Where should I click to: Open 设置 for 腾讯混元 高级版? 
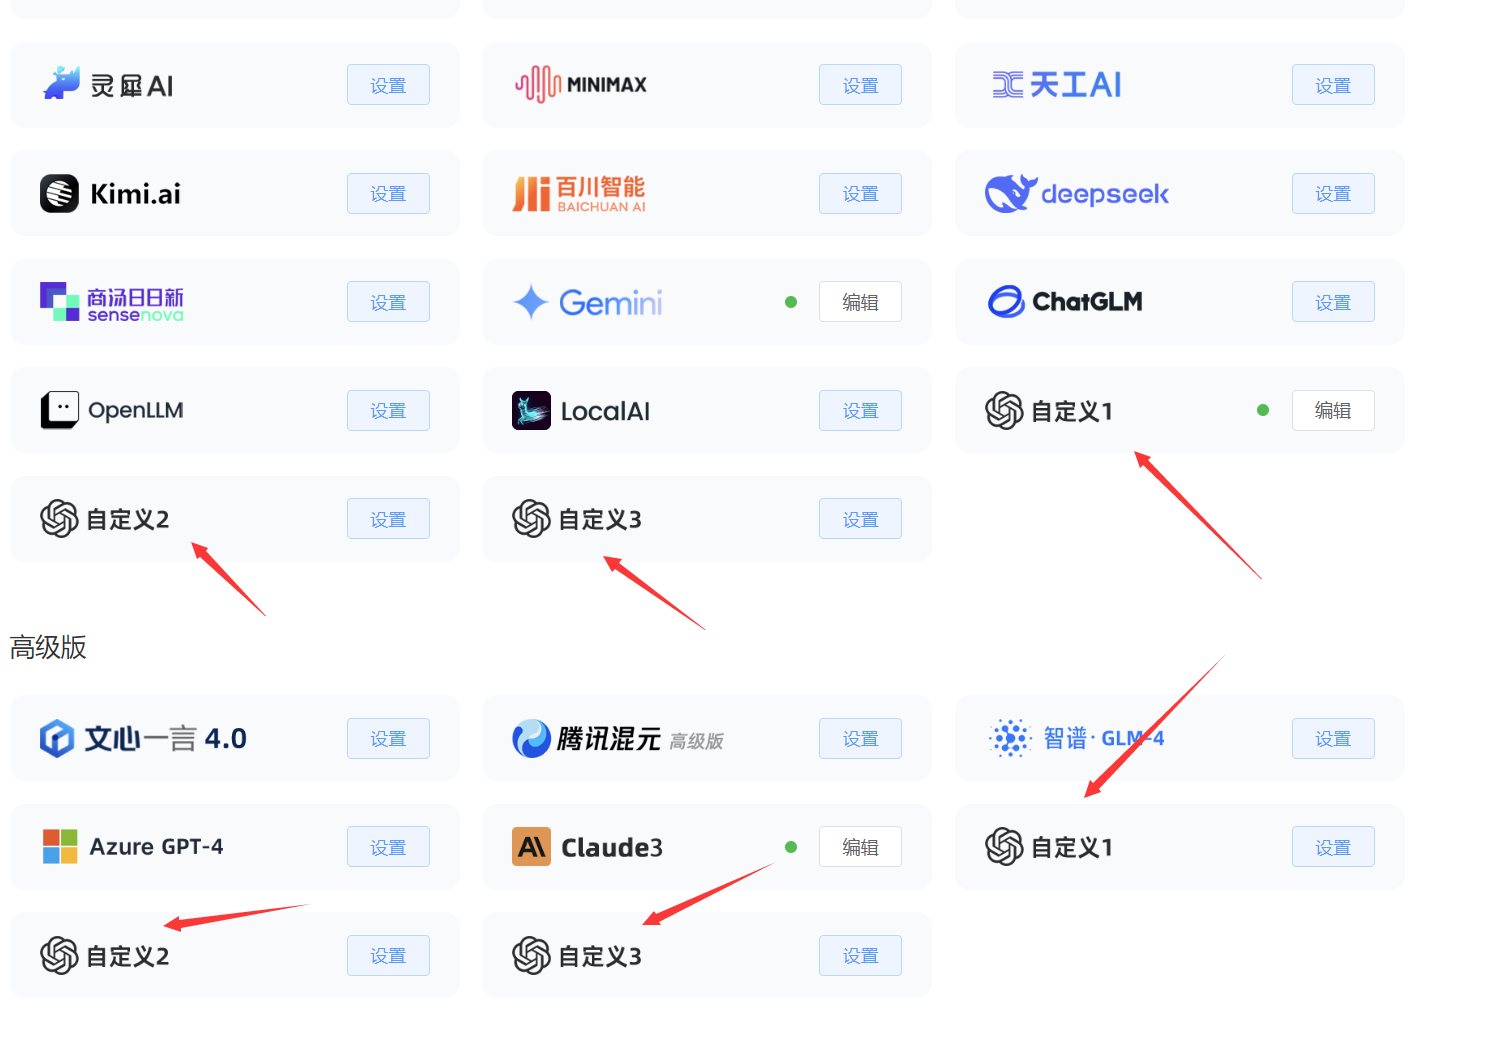(x=860, y=738)
